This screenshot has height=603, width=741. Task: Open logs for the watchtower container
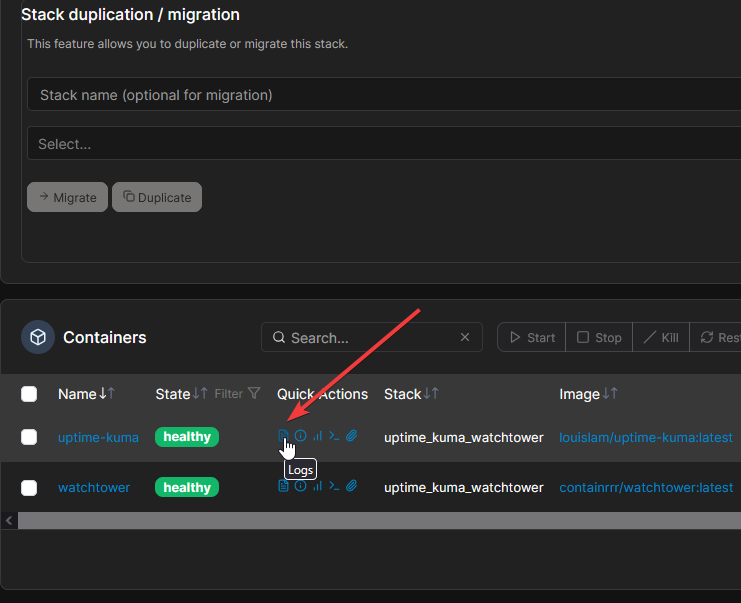click(284, 487)
